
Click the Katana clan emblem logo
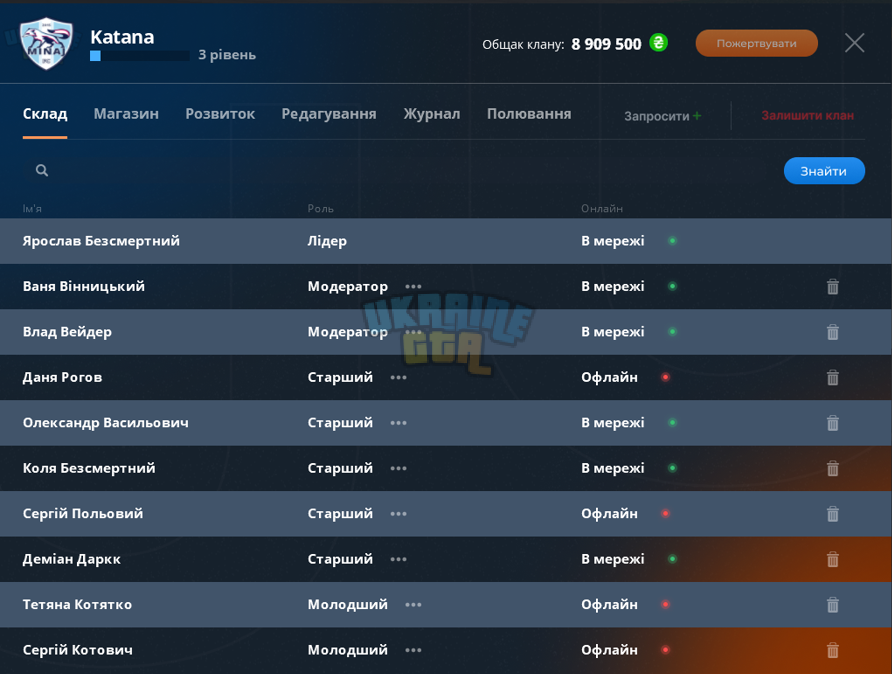(x=46, y=43)
